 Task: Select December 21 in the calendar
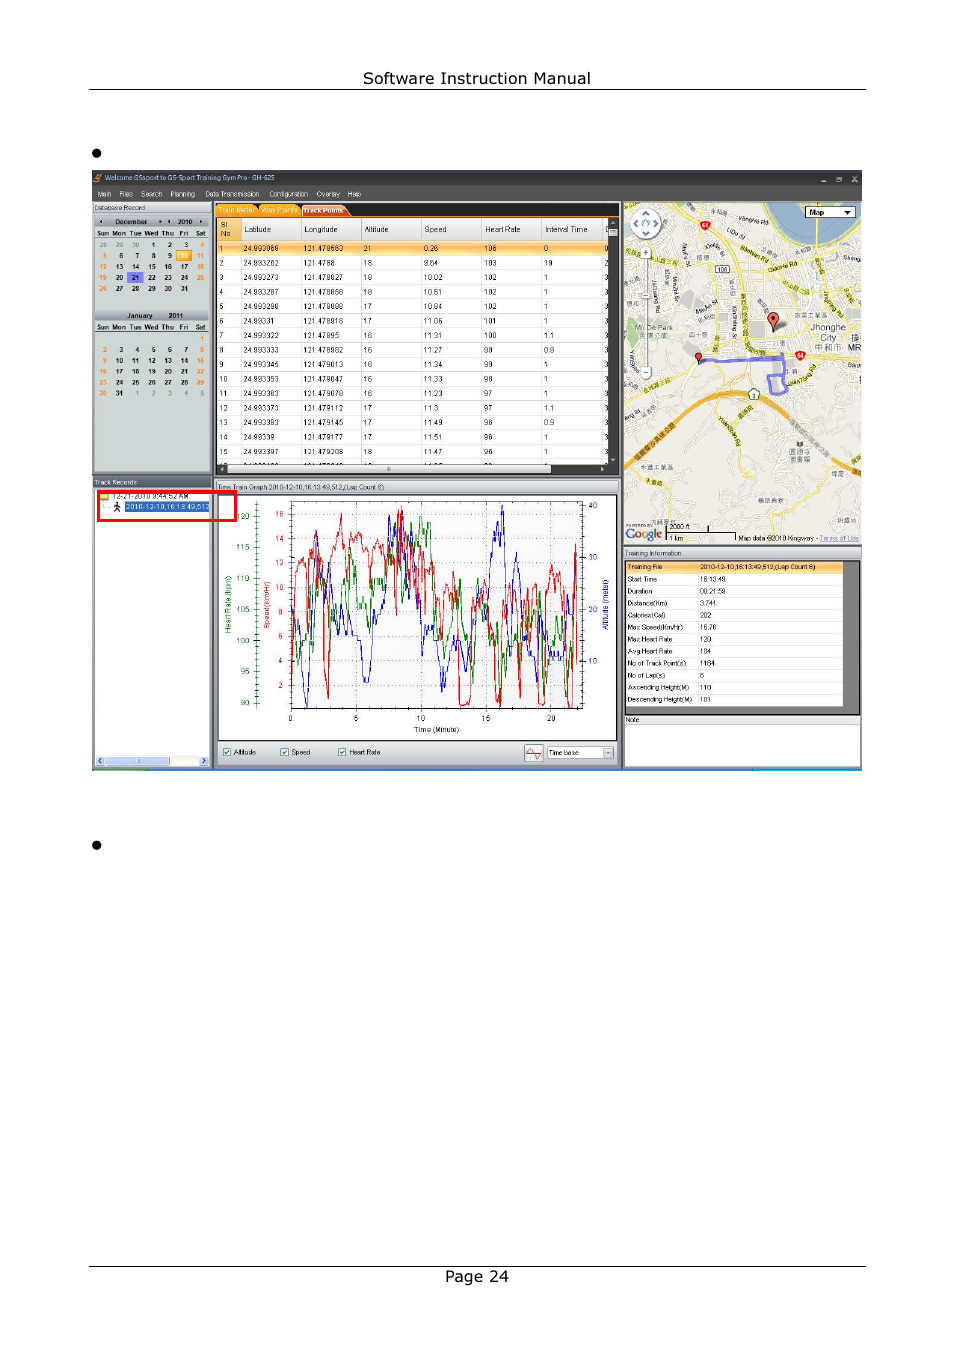point(136,277)
